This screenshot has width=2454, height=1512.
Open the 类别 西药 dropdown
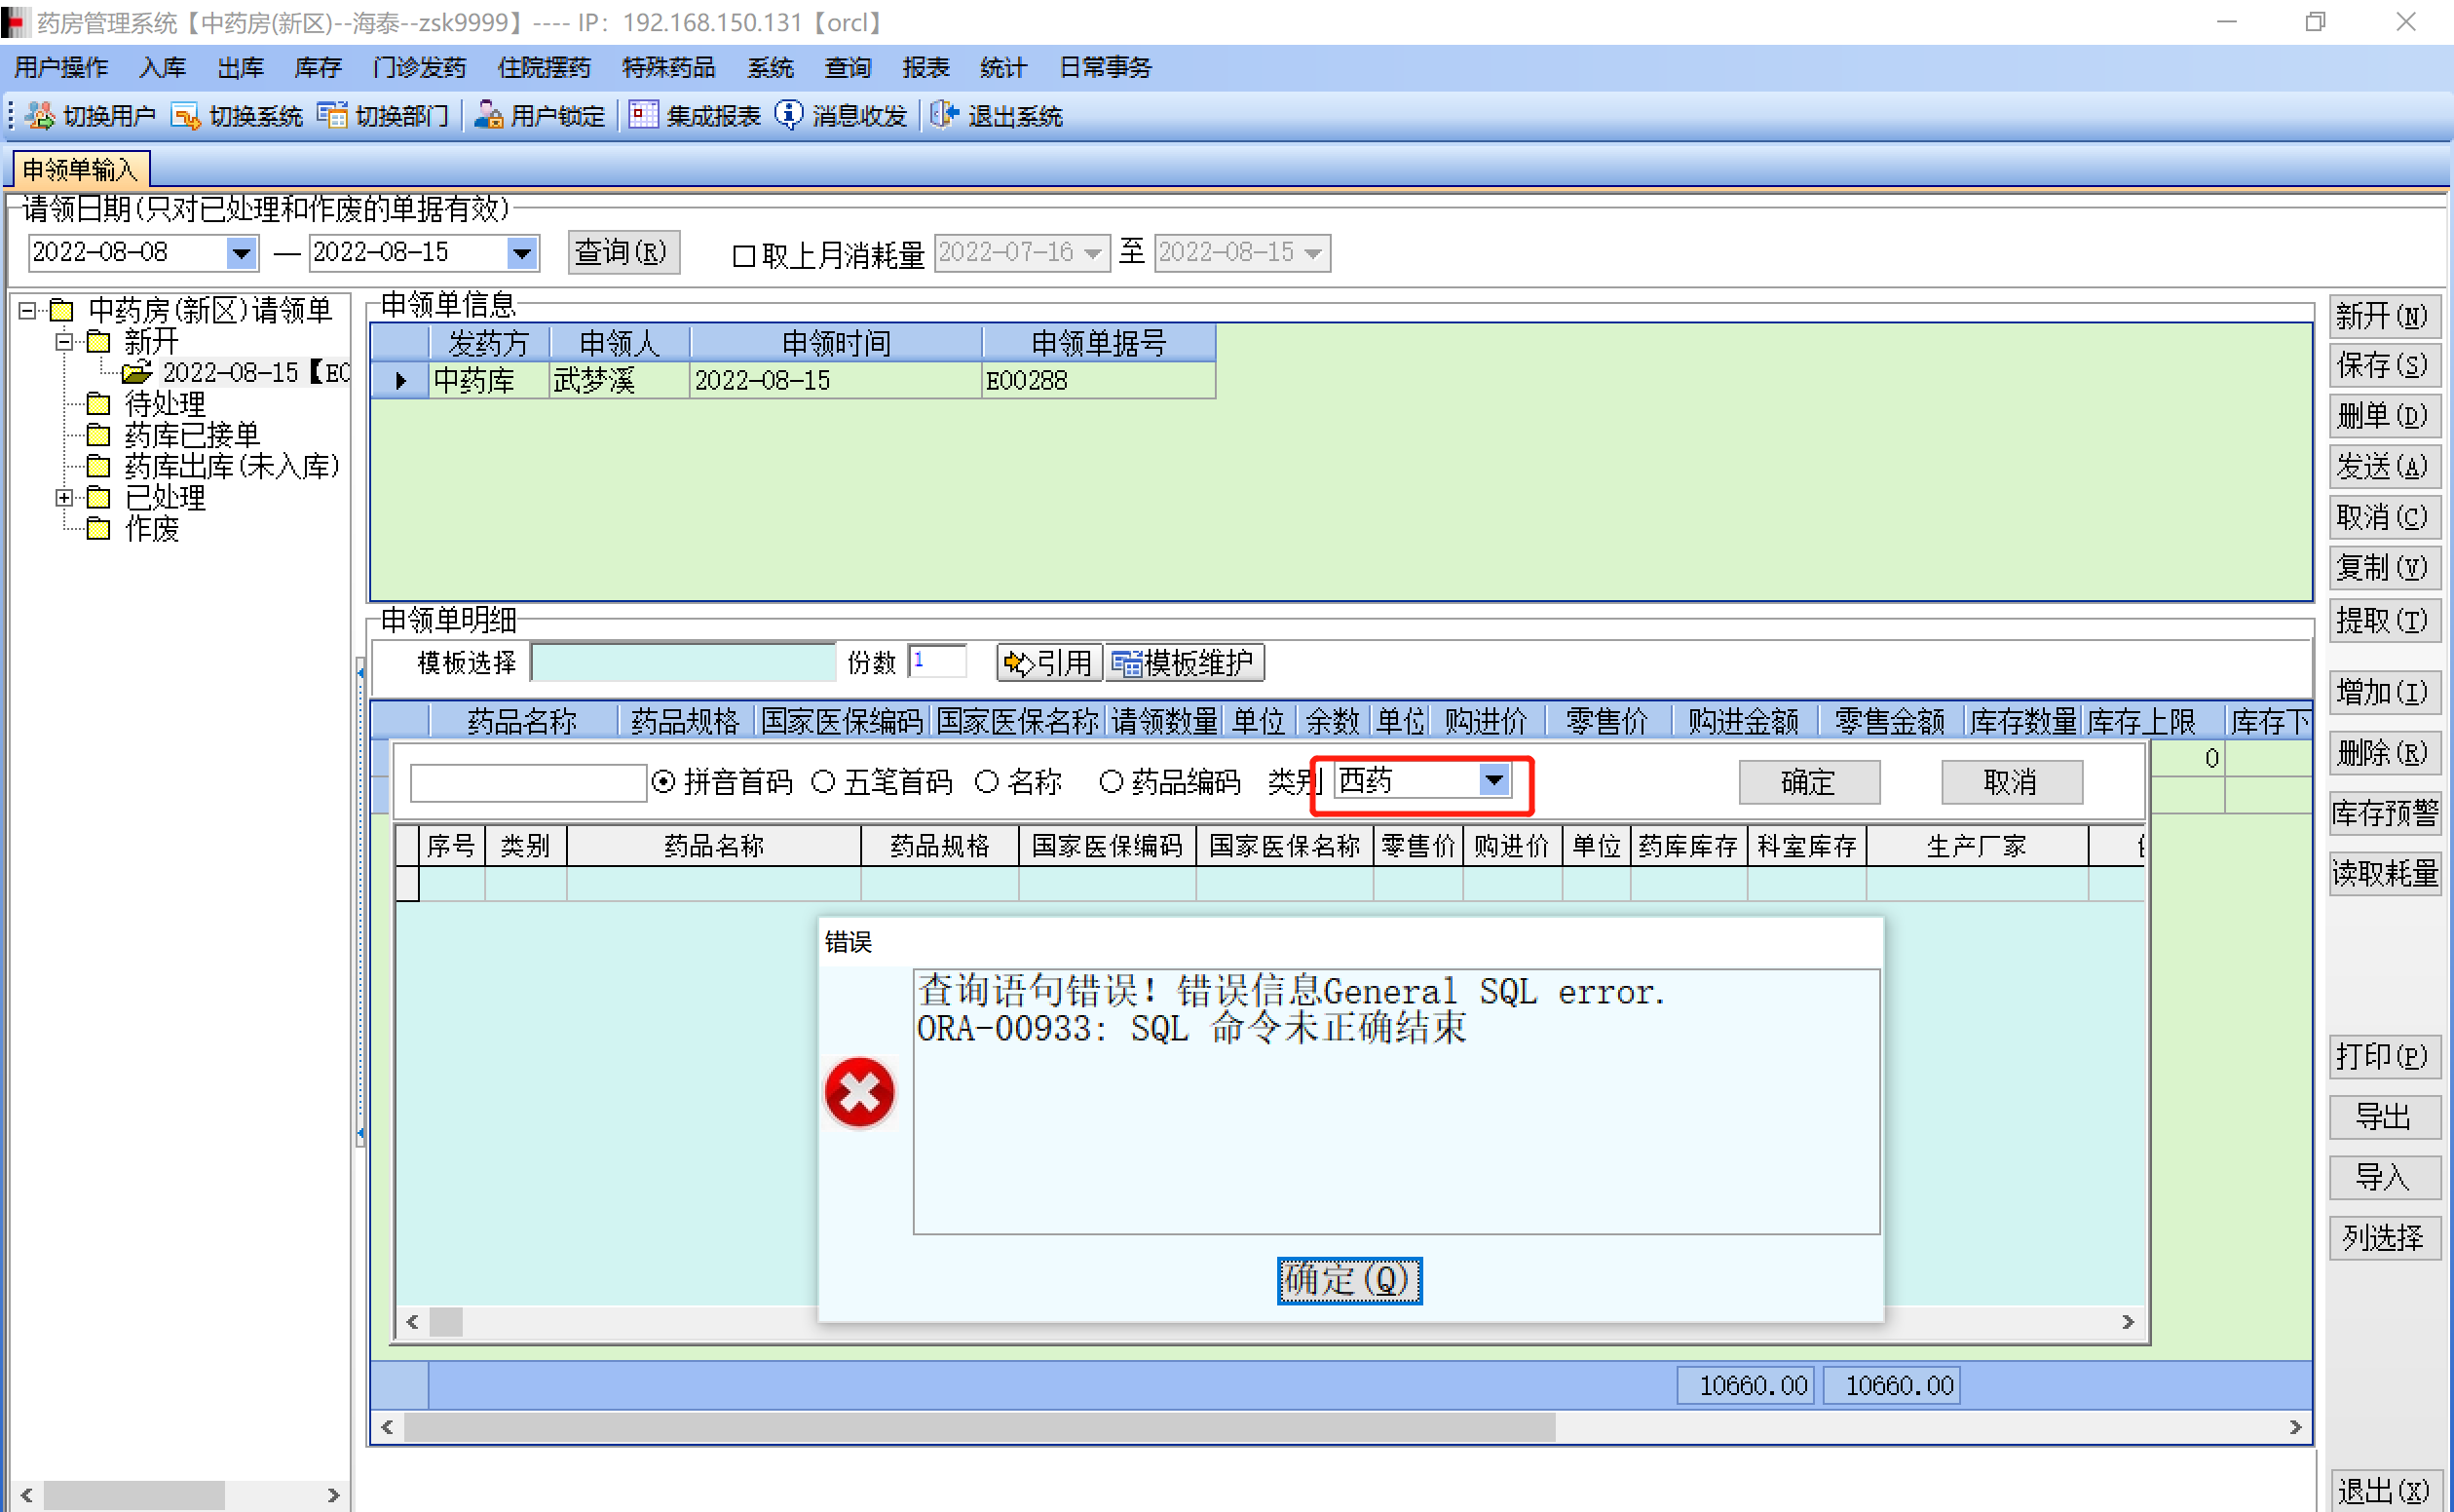[1493, 780]
